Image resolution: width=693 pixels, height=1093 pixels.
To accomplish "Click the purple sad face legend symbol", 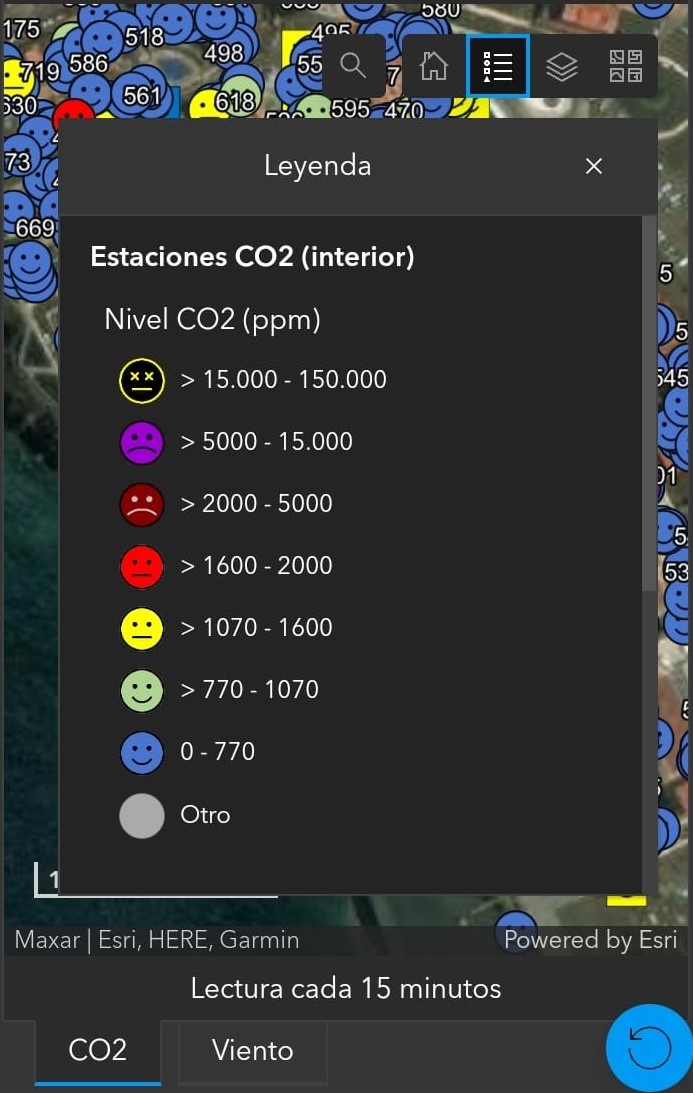I will (x=142, y=443).
